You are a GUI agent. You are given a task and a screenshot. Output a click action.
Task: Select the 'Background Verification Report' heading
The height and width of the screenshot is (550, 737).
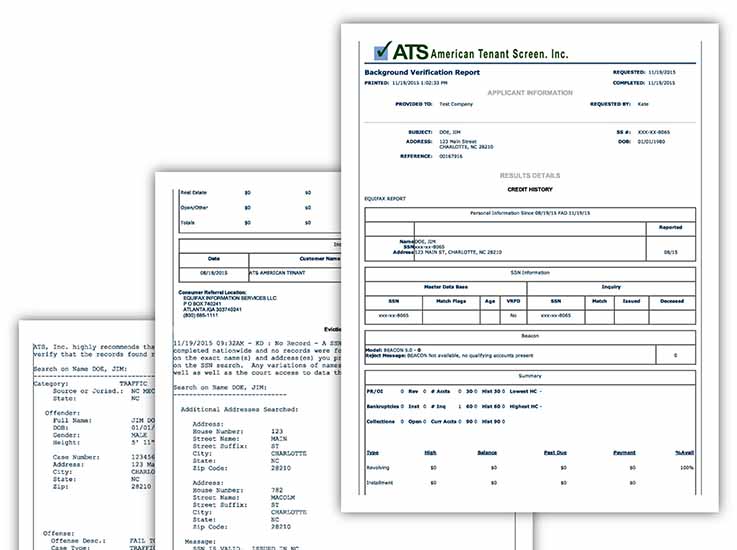pos(422,72)
